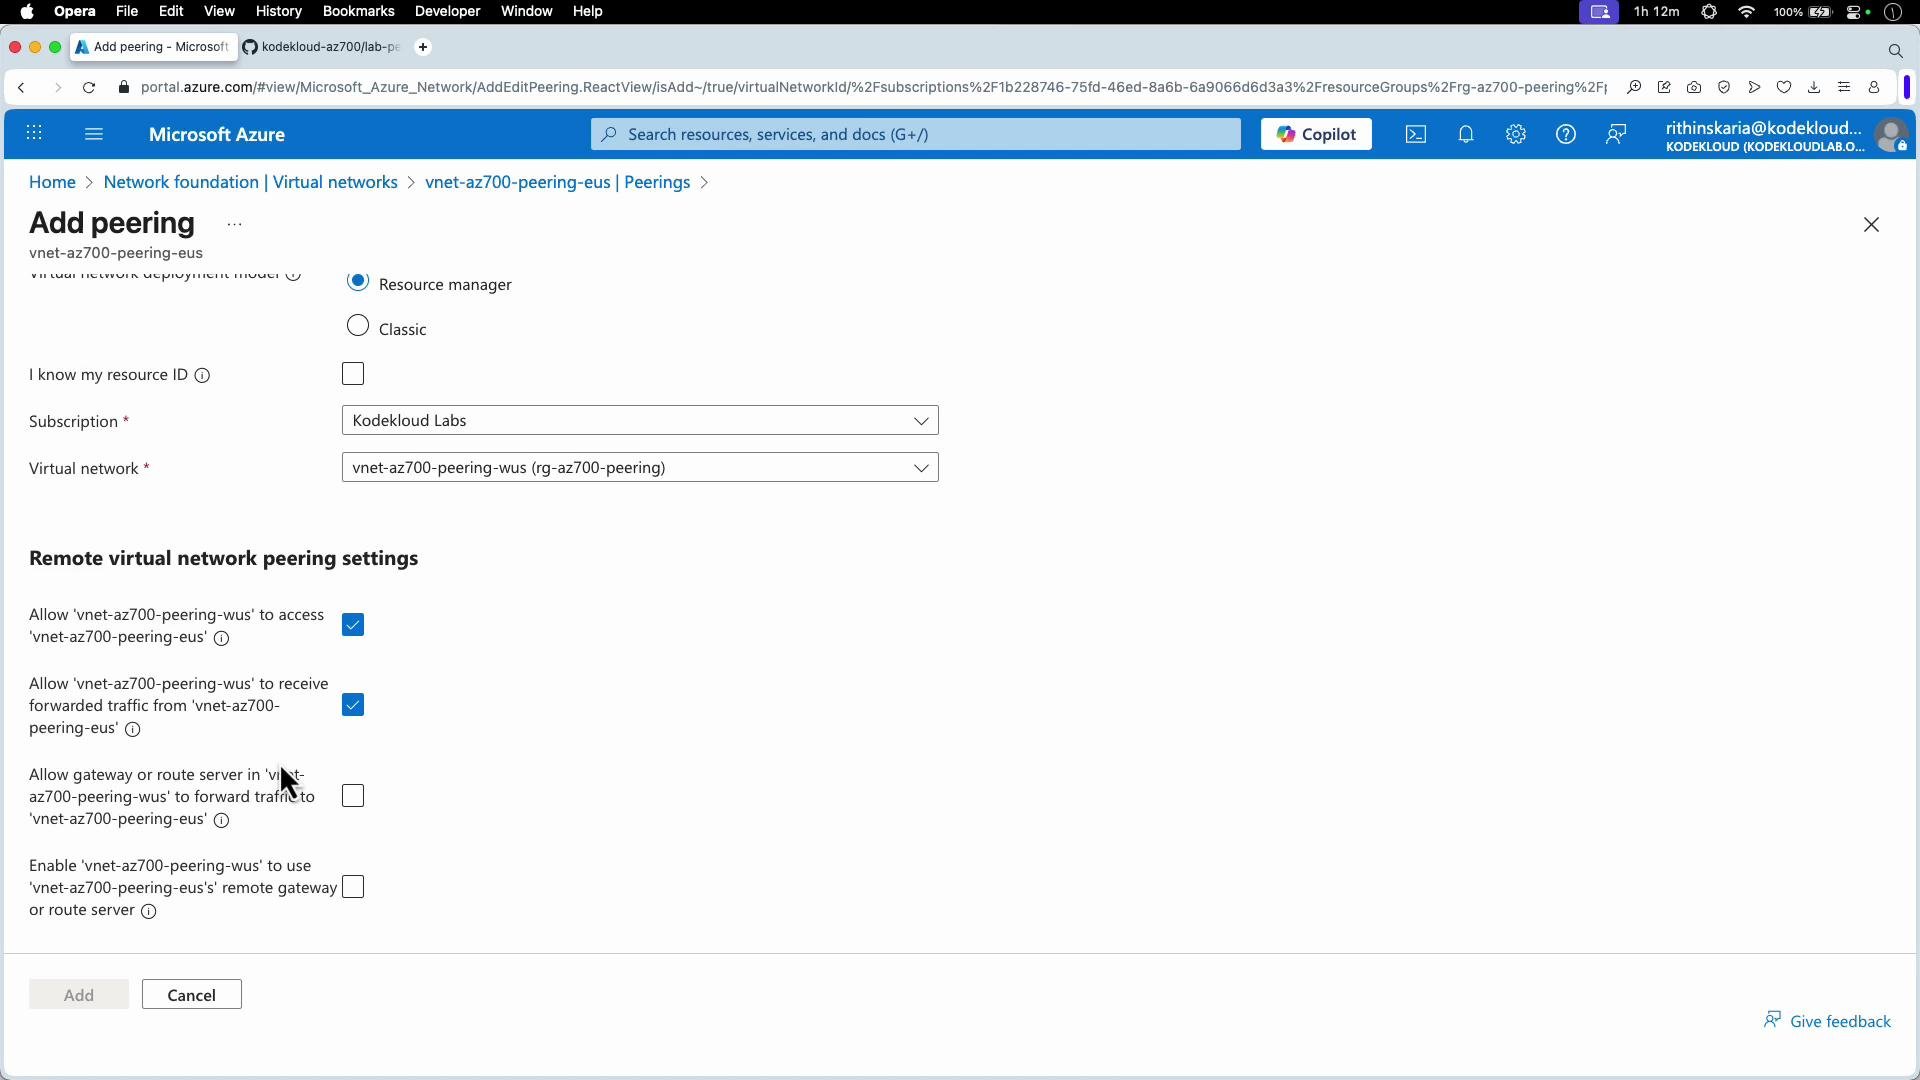Click the Cancel button
Screen dimensions: 1920x1080
192,995
